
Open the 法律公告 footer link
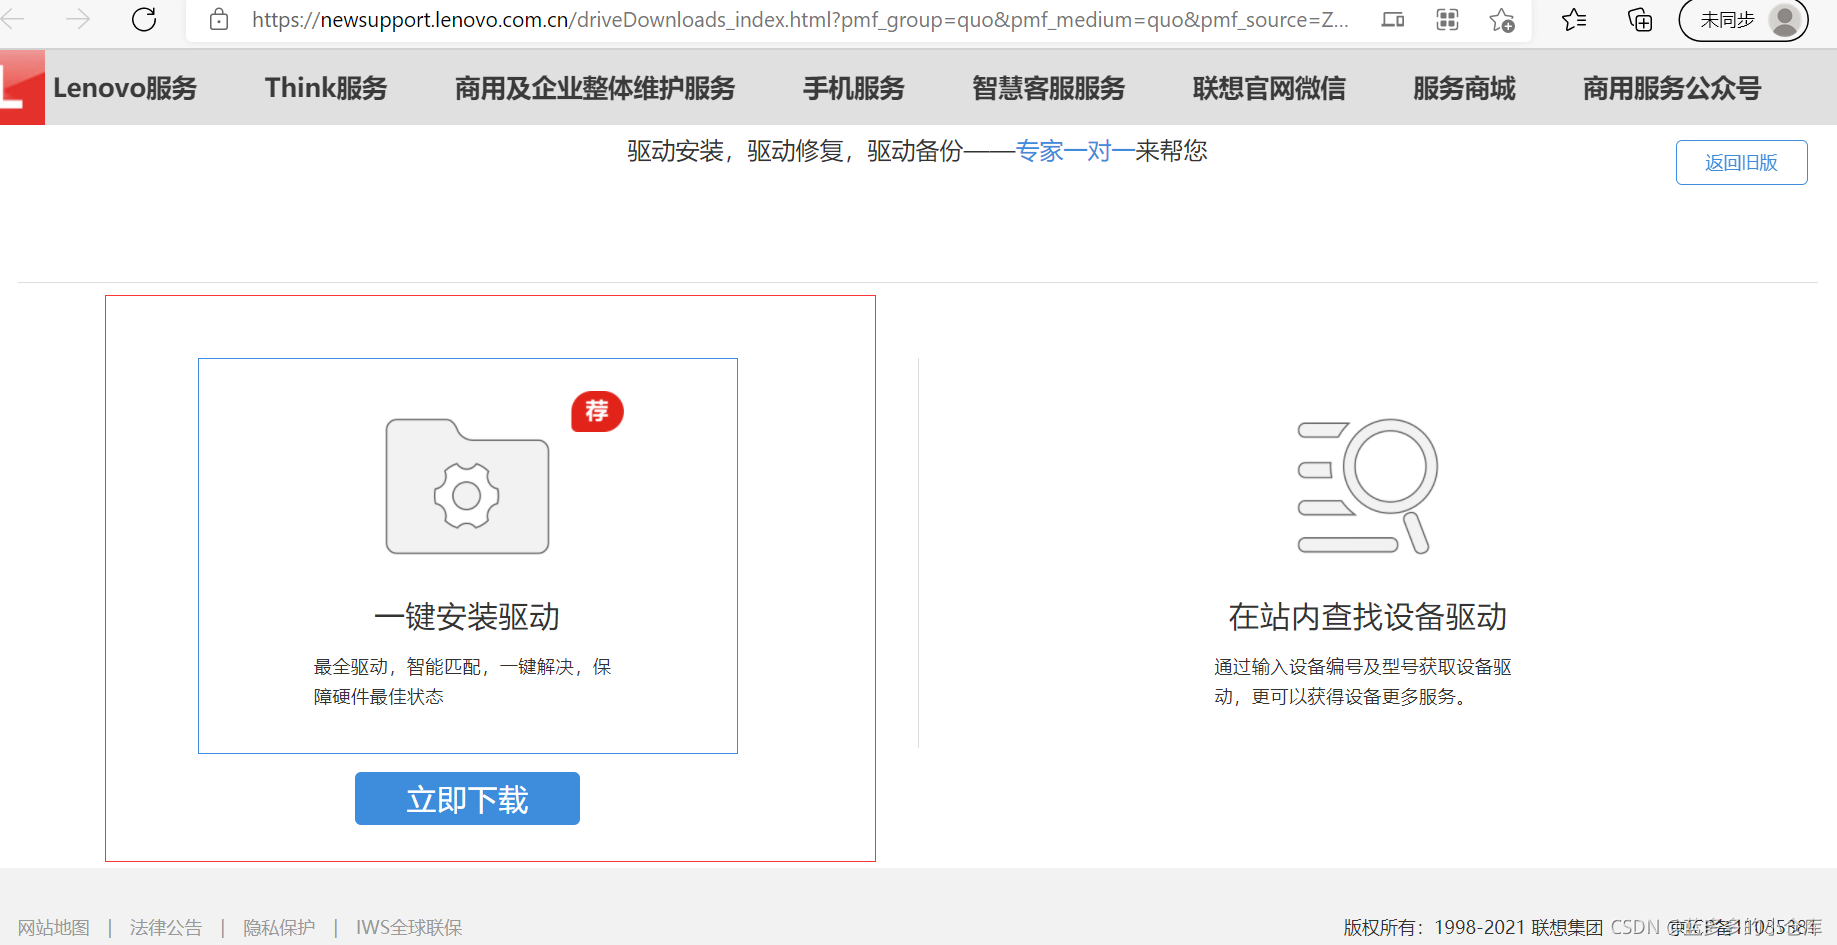166,927
